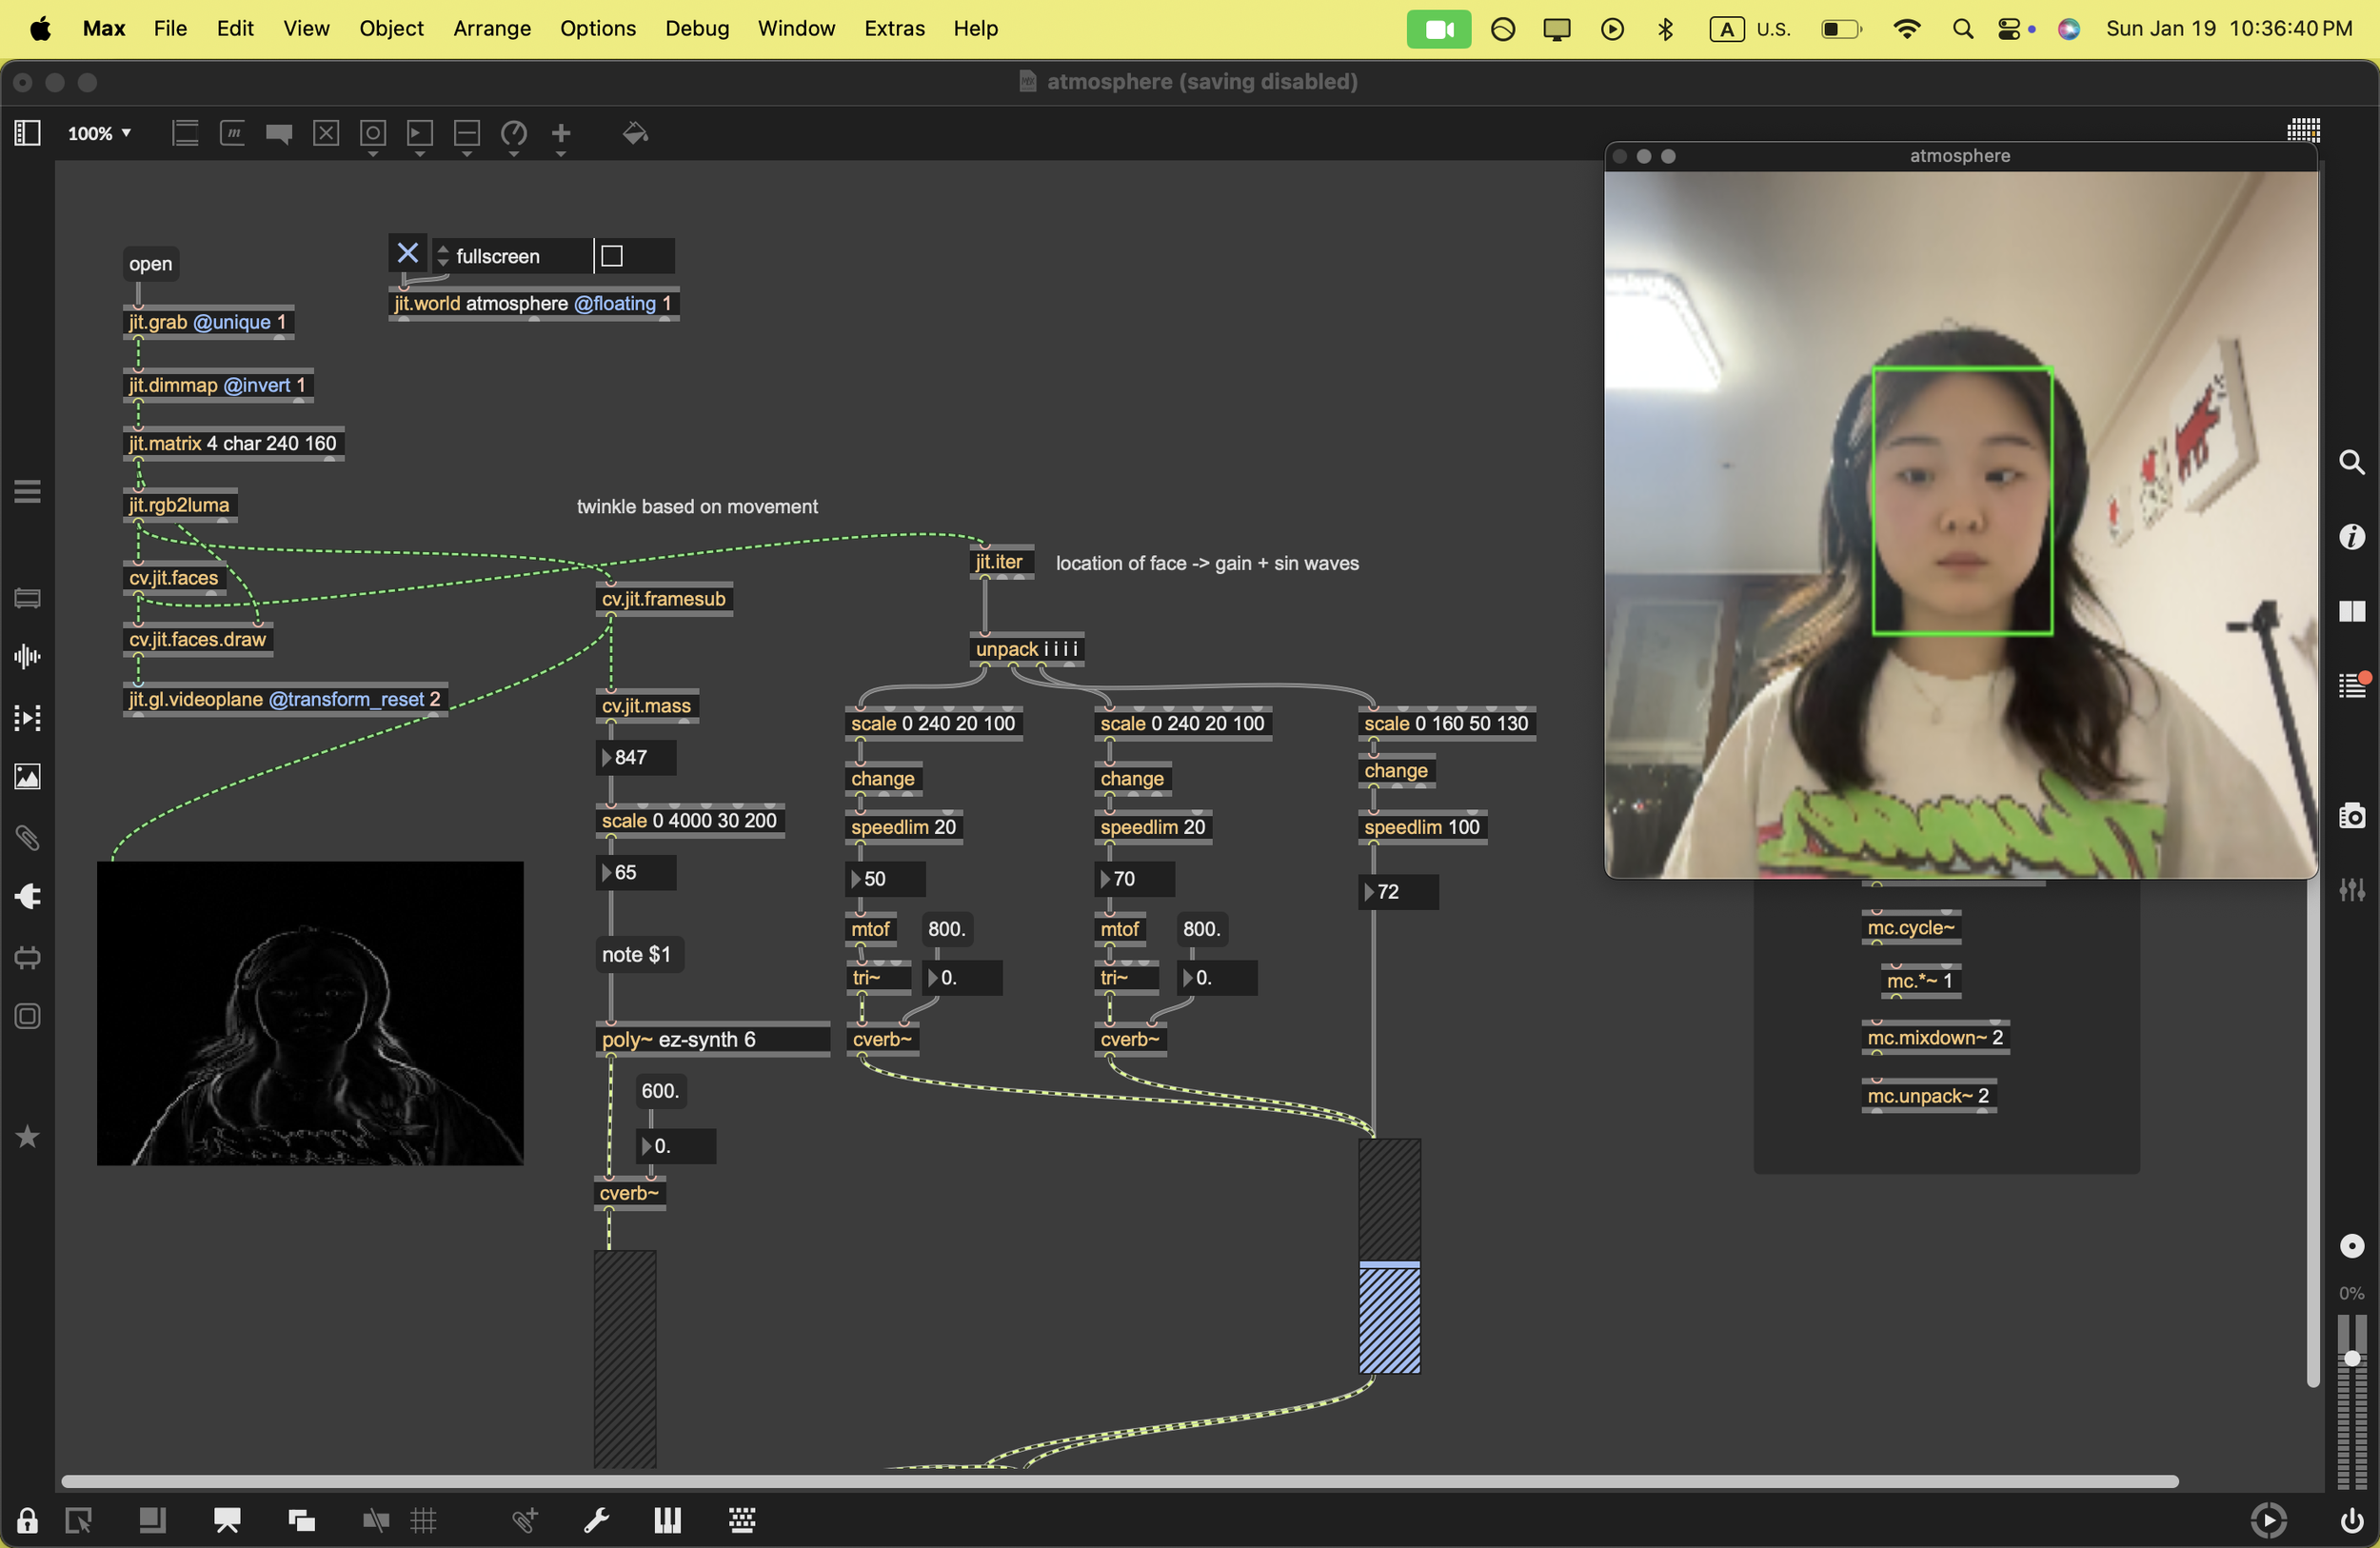Click the Presentation Mode icon
2380x1548 pixels.
tap(227, 1521)
